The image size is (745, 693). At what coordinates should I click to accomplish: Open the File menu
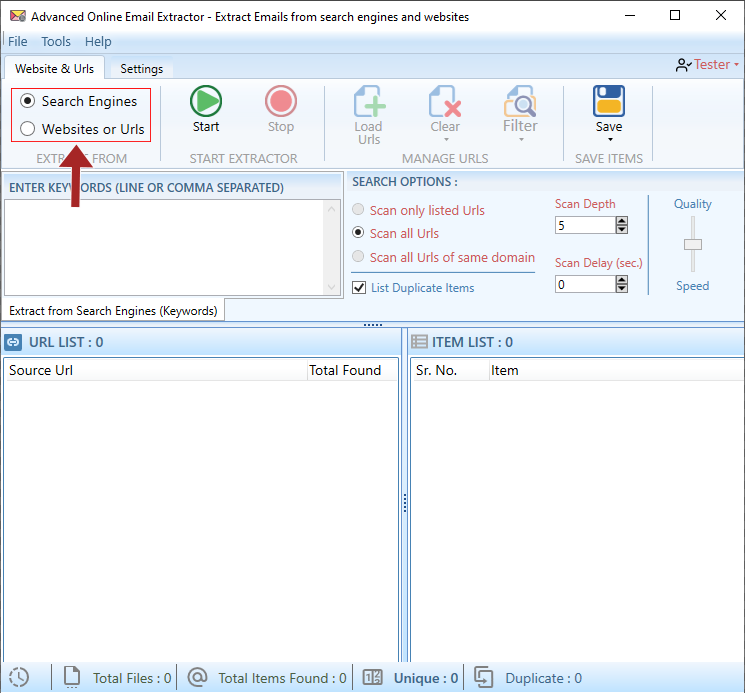(x=18, y=42)
